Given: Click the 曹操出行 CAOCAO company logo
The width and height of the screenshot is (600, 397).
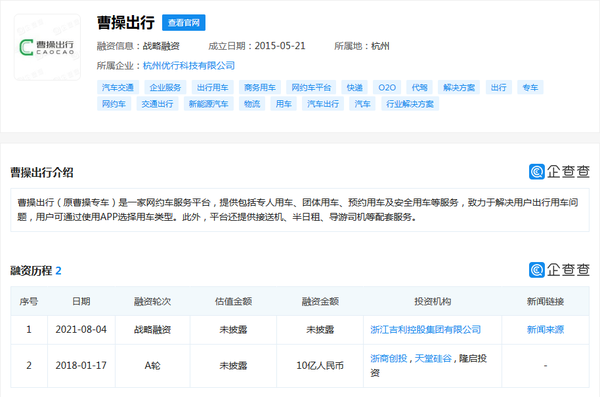Looking at the screenshot, I should pyautogui.click(x=47, y=47).
